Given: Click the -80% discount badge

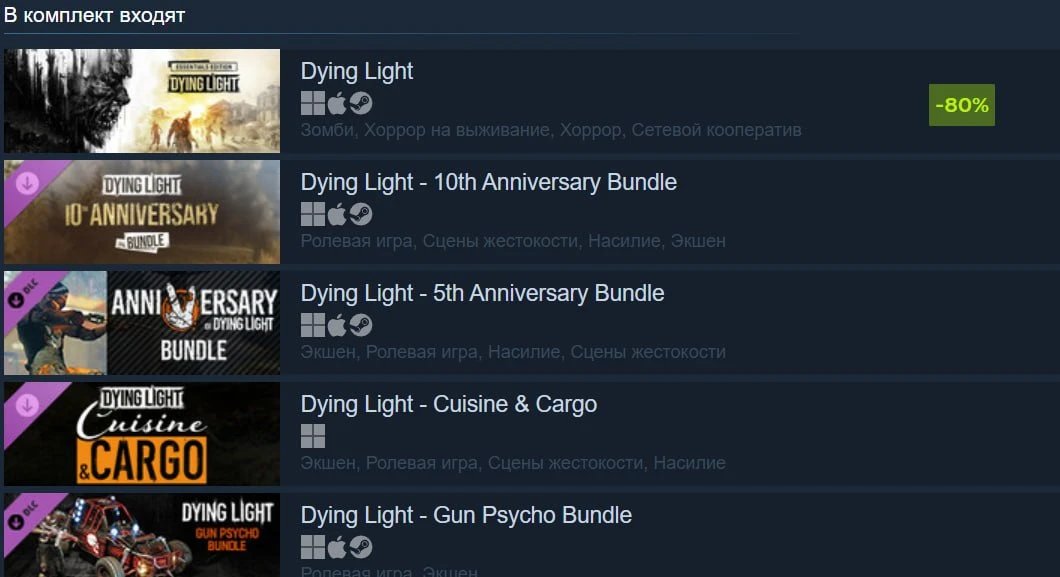Looking at the screenshot, I should [x=962, y=105].
